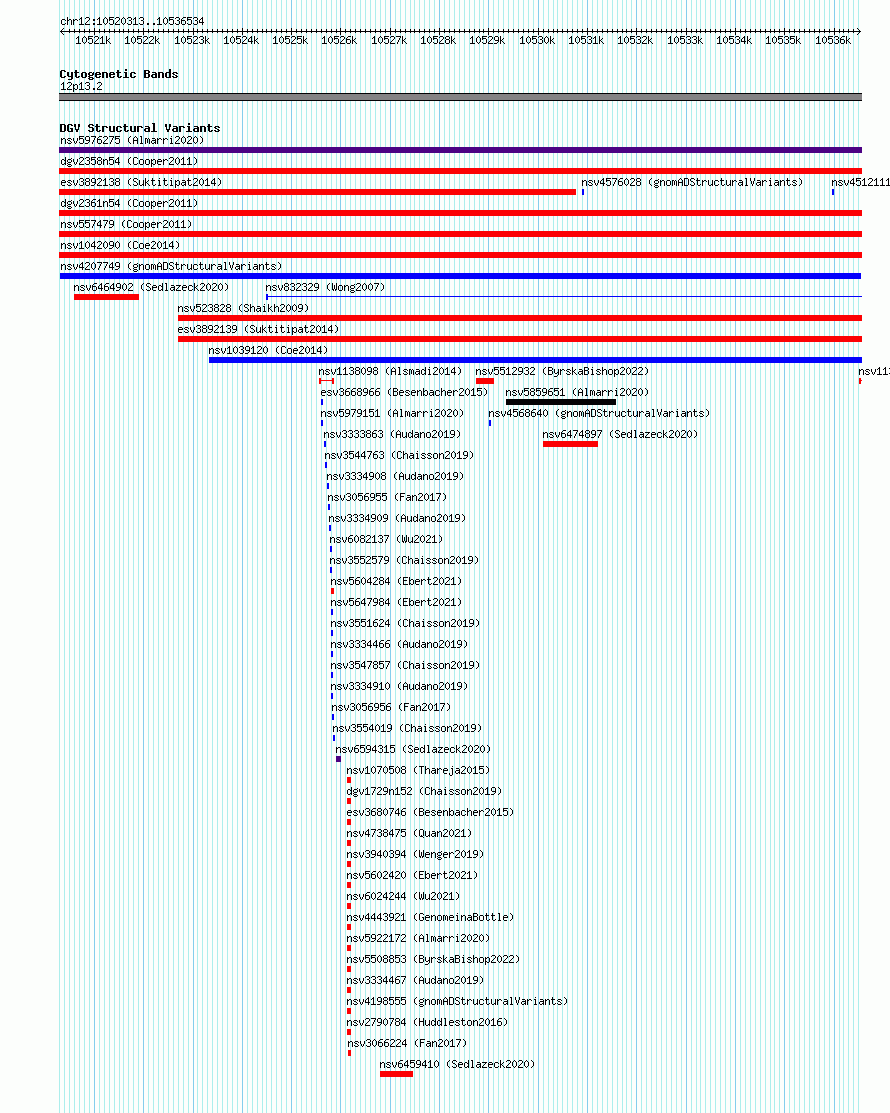890x1113 pixels.
Task: Select nsv5508853 (ByrskaBishop2022) entry
Action: tap(433, 960)
